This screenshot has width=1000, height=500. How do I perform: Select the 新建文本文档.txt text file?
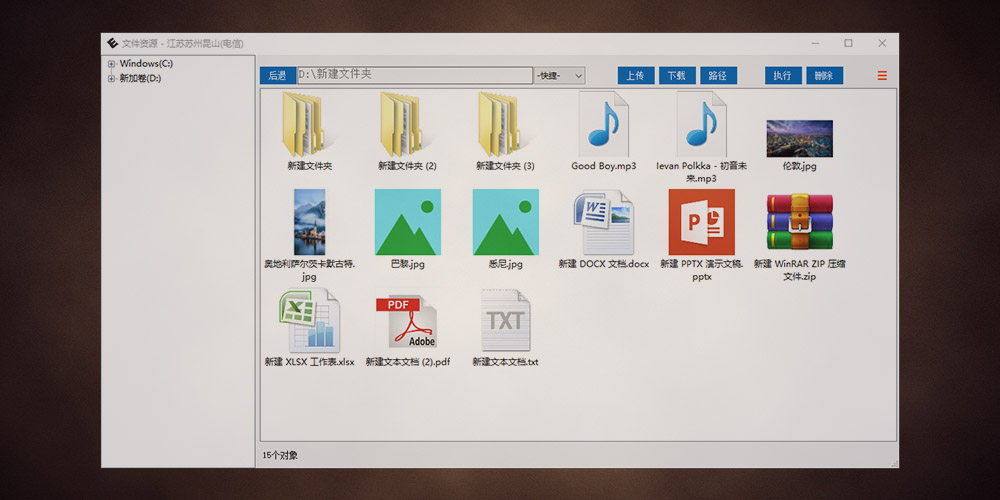pos(505,320)
